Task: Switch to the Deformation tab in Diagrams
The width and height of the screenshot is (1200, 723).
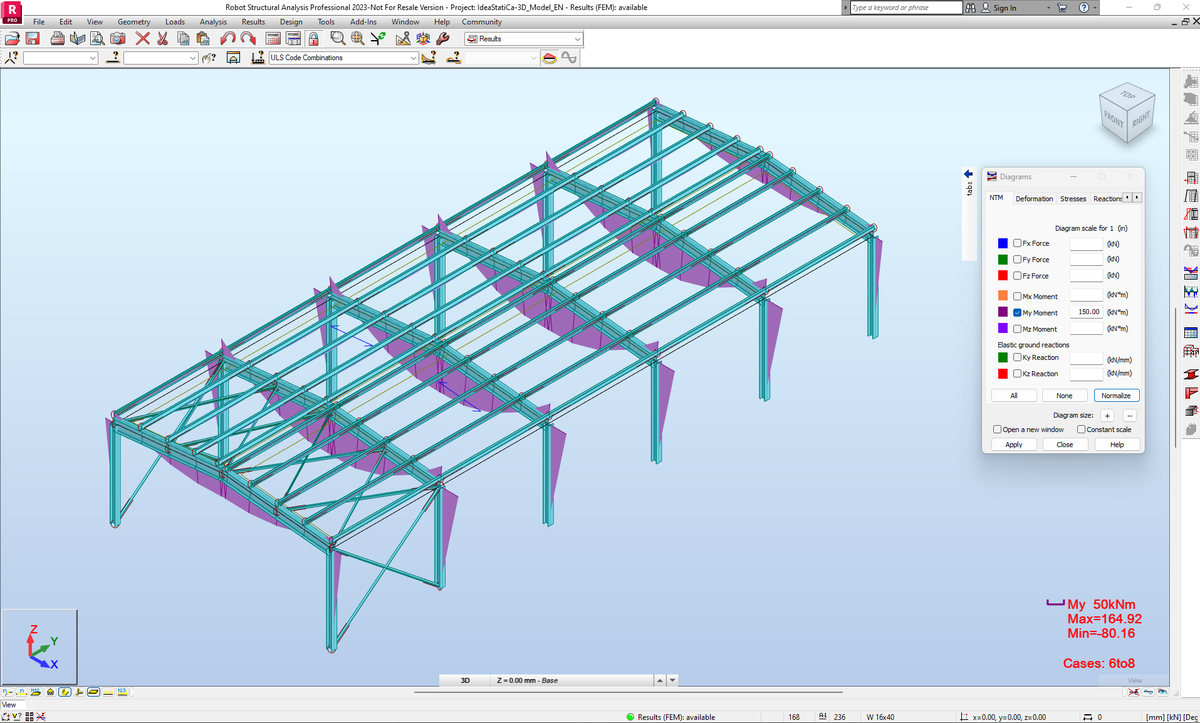Action: (1034, 198)
